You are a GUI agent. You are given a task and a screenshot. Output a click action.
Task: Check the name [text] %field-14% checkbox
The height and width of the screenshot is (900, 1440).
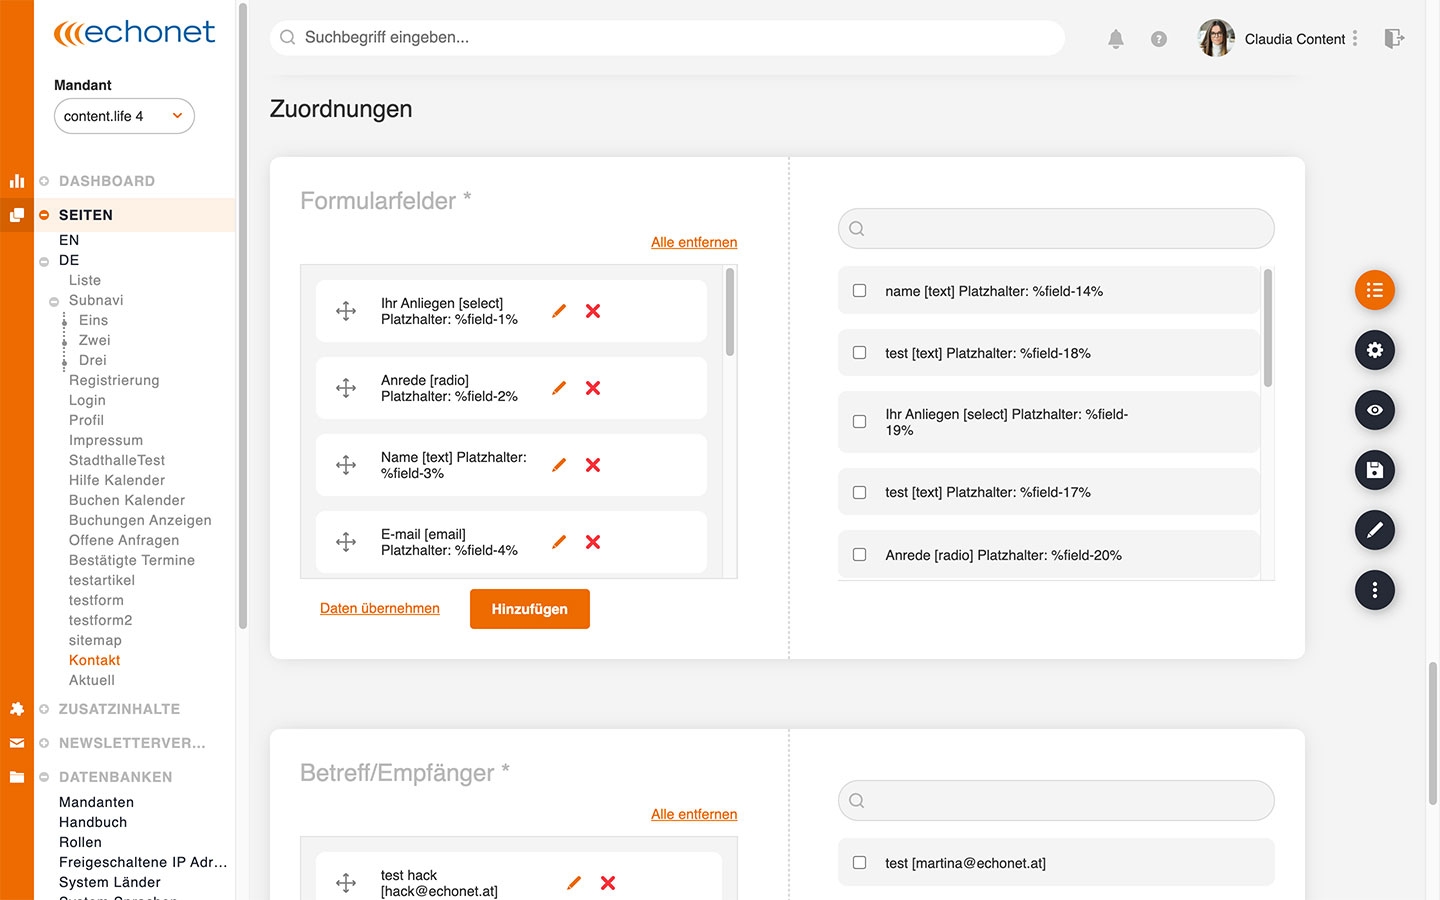tap(859, 291)
